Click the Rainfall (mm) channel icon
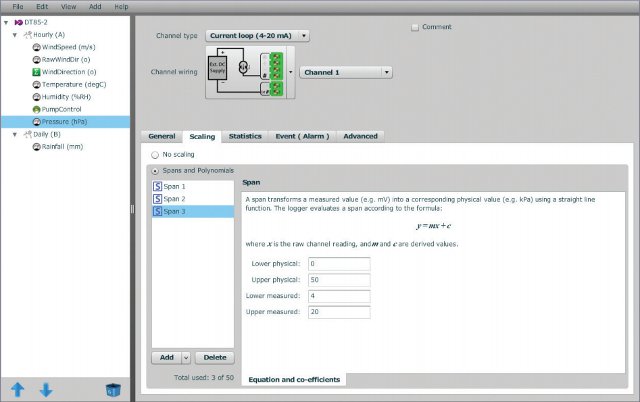640x402 pixels. coord(37,146)
